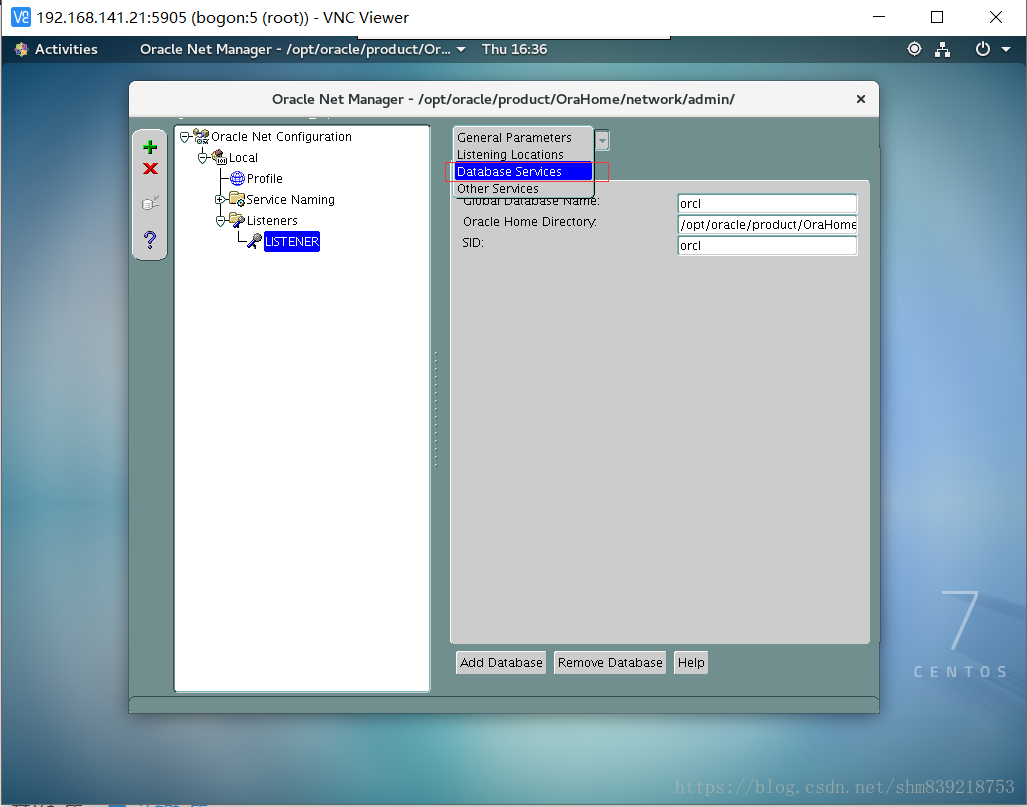
Task: Select the Profile globe icon in tree
Action: [237, 179]
